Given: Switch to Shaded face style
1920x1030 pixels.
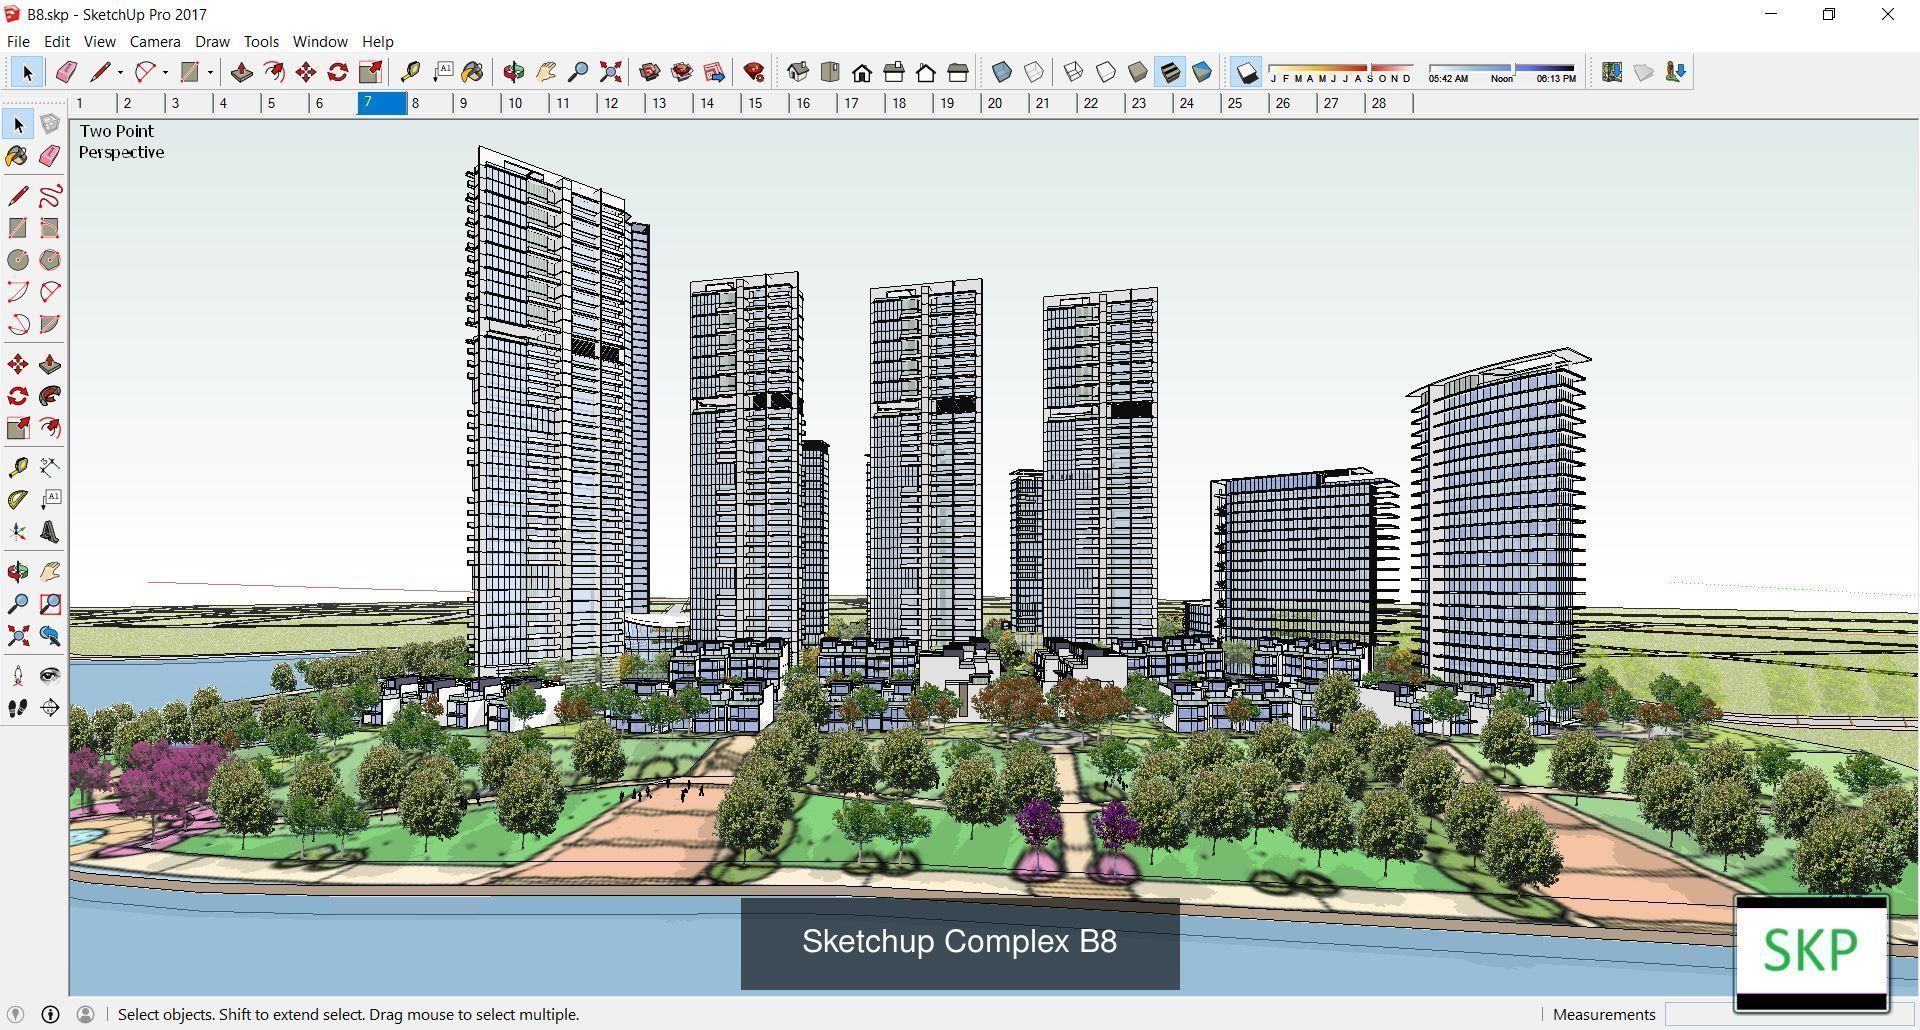Looking at the screenshot, I should (1138, 72).
